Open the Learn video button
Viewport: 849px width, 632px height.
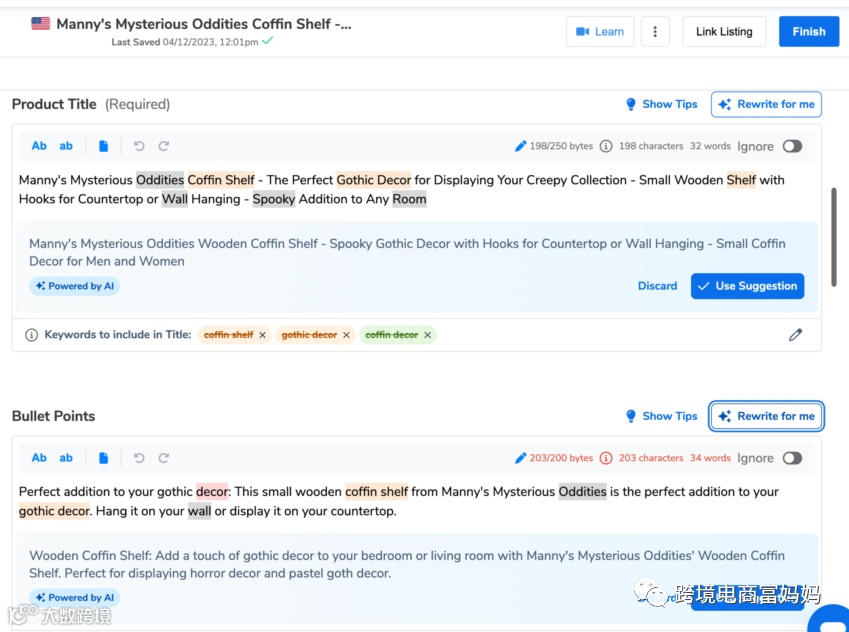600,31
